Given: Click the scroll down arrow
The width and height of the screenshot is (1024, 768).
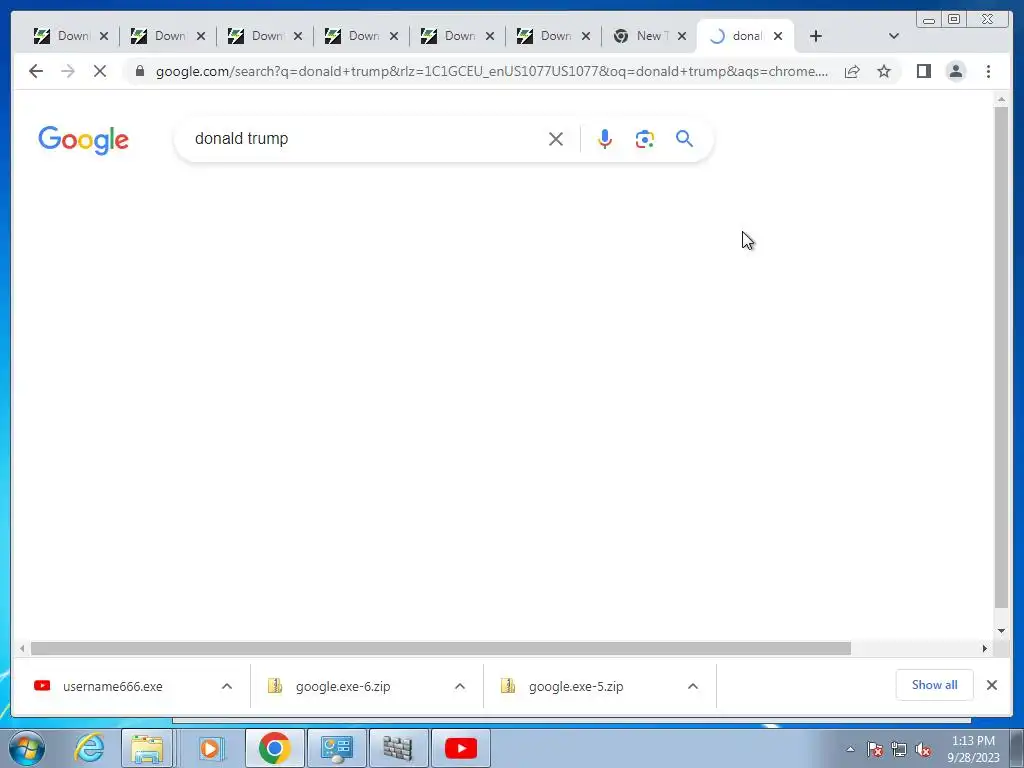Looking at the screenshot, I should point(1001,631).
